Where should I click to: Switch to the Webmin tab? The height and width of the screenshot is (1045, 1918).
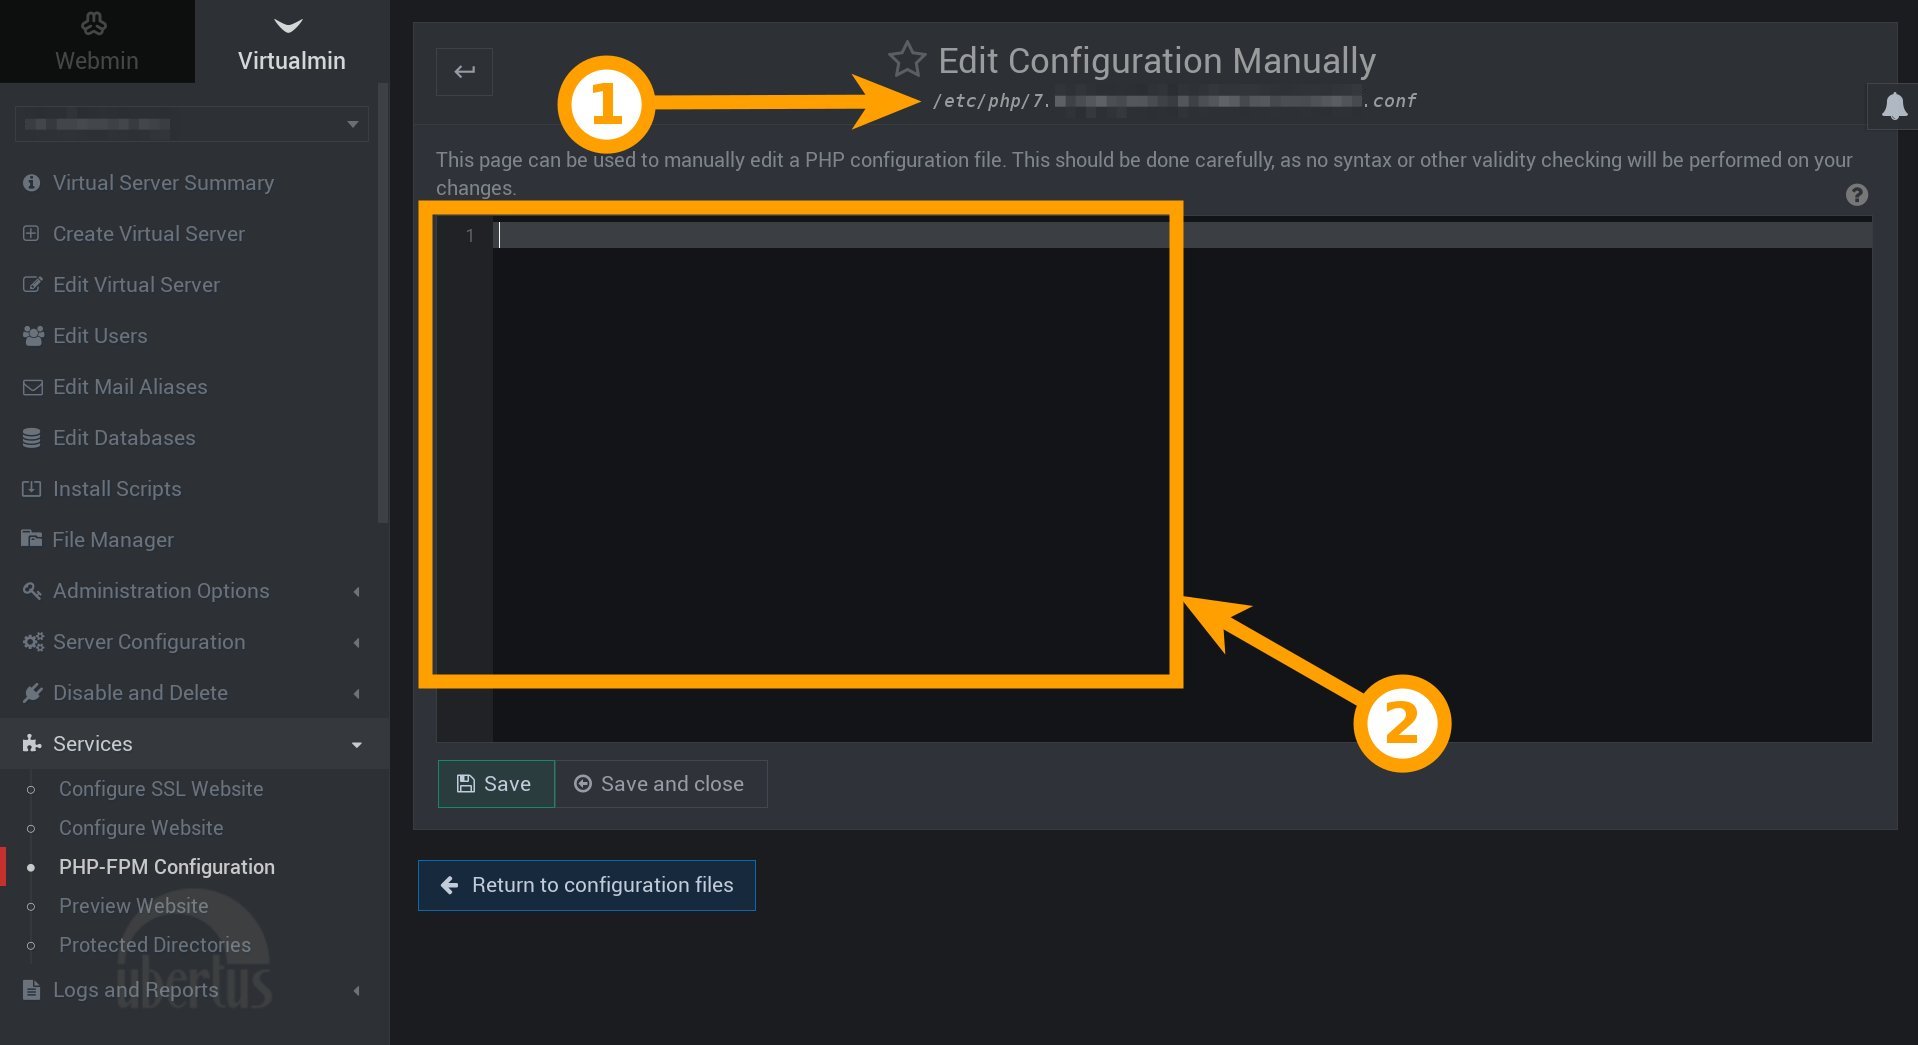point(96,40)
